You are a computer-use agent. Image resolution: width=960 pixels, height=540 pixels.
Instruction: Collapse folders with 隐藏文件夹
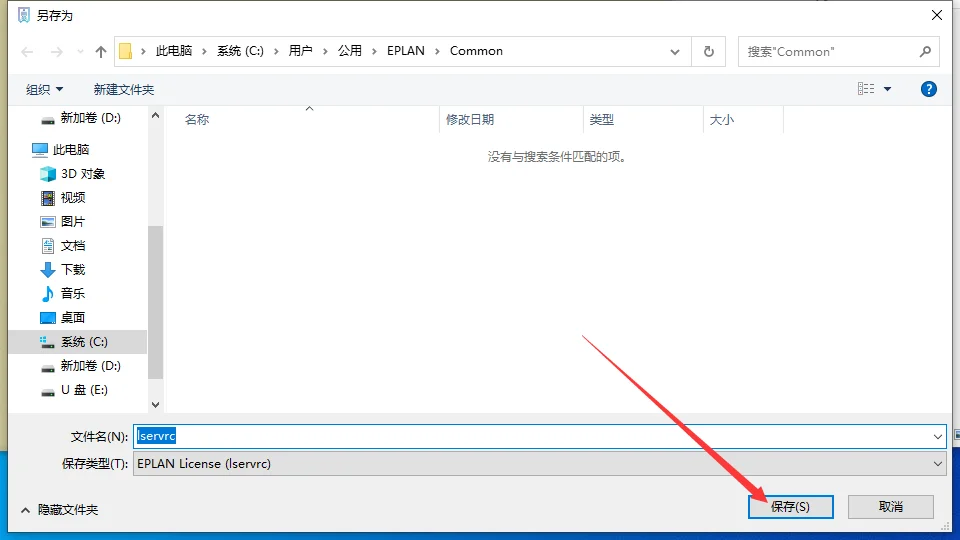click(59, 509)
